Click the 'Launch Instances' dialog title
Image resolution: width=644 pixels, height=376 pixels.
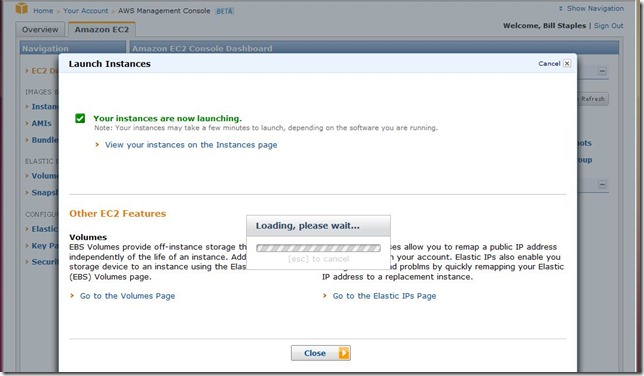[x=110, y=64]
